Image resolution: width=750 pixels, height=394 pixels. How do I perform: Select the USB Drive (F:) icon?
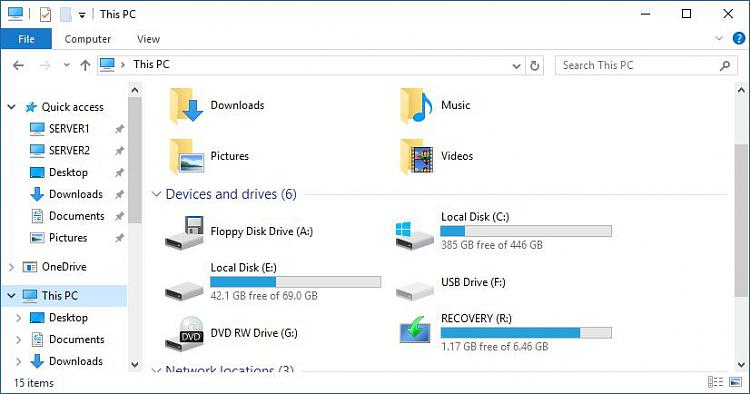[415, 290]
